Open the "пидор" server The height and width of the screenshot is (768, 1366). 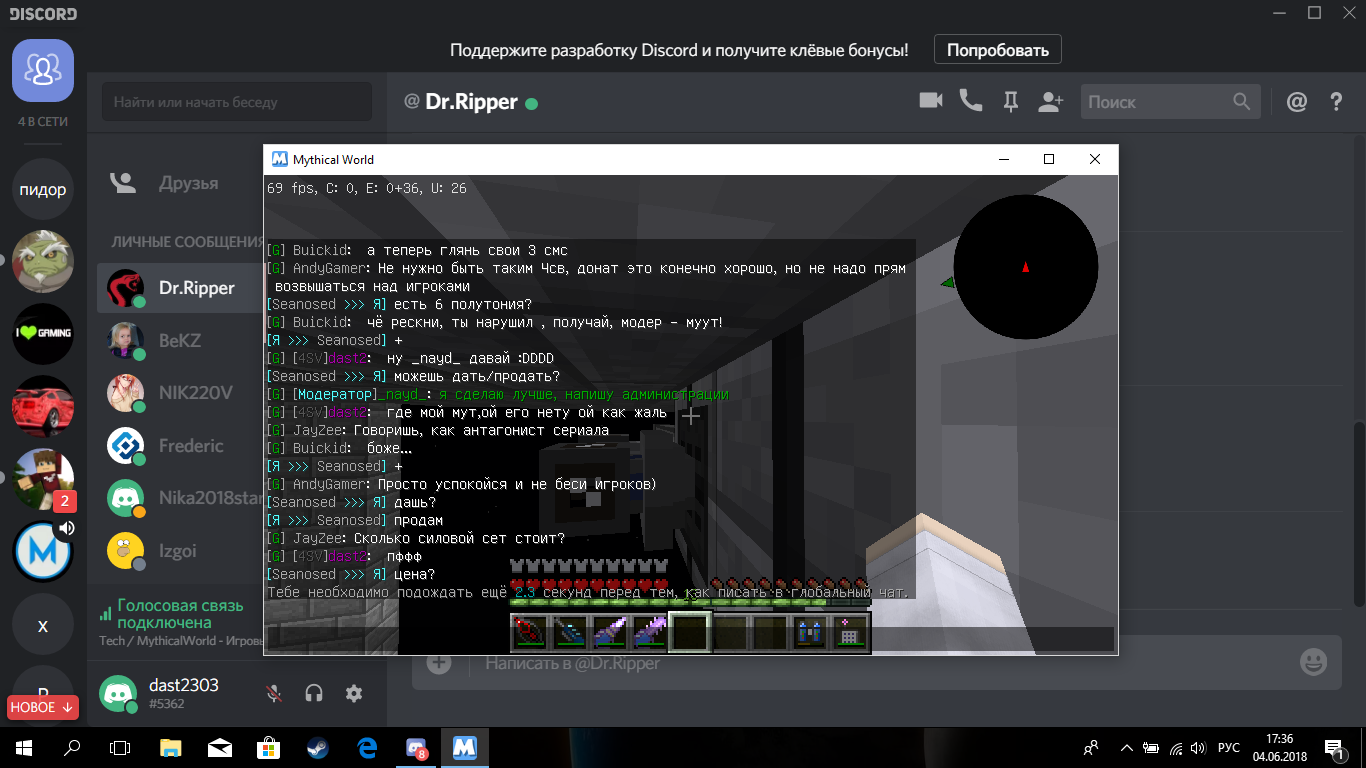tap(43, 189)
